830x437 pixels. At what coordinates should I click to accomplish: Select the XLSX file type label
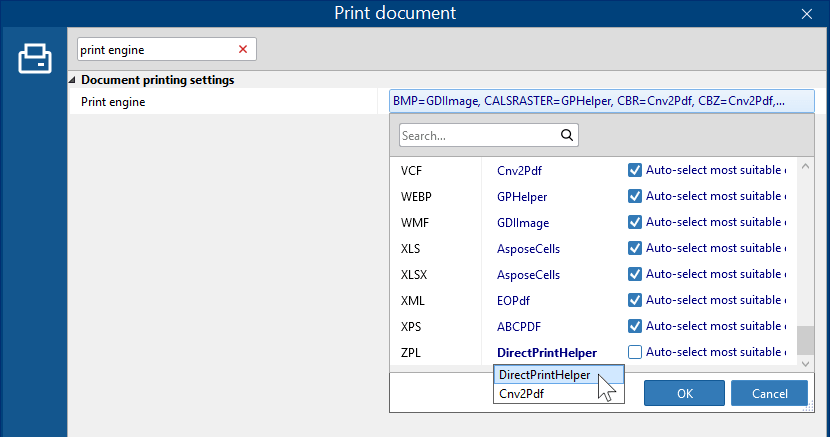pos(413,275)
